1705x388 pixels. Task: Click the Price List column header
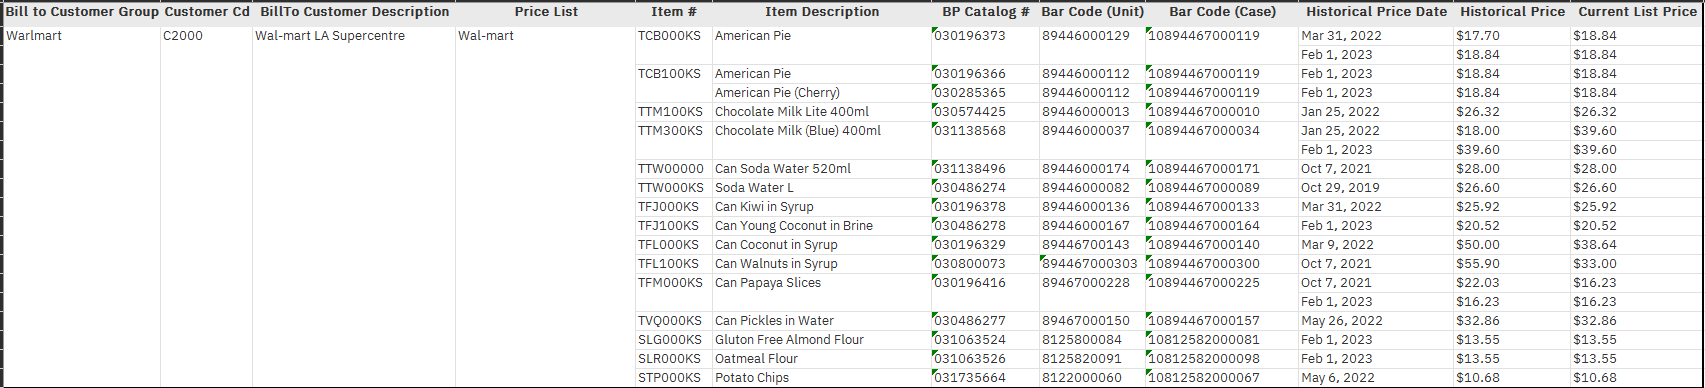coord(546,12)
